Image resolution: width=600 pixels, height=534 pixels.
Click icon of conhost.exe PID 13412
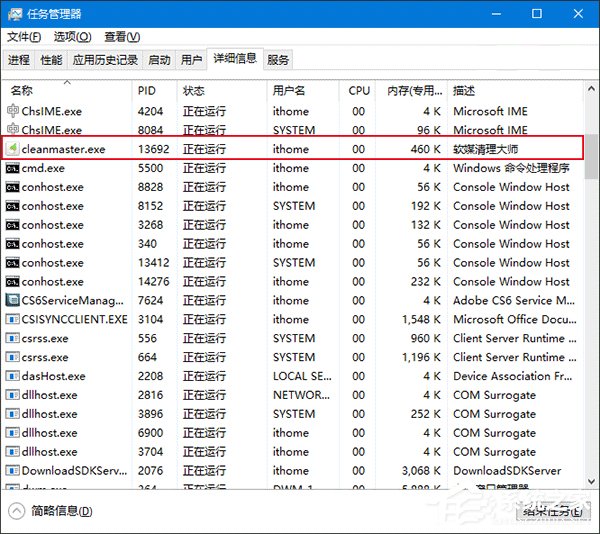(x=13, y=262)
